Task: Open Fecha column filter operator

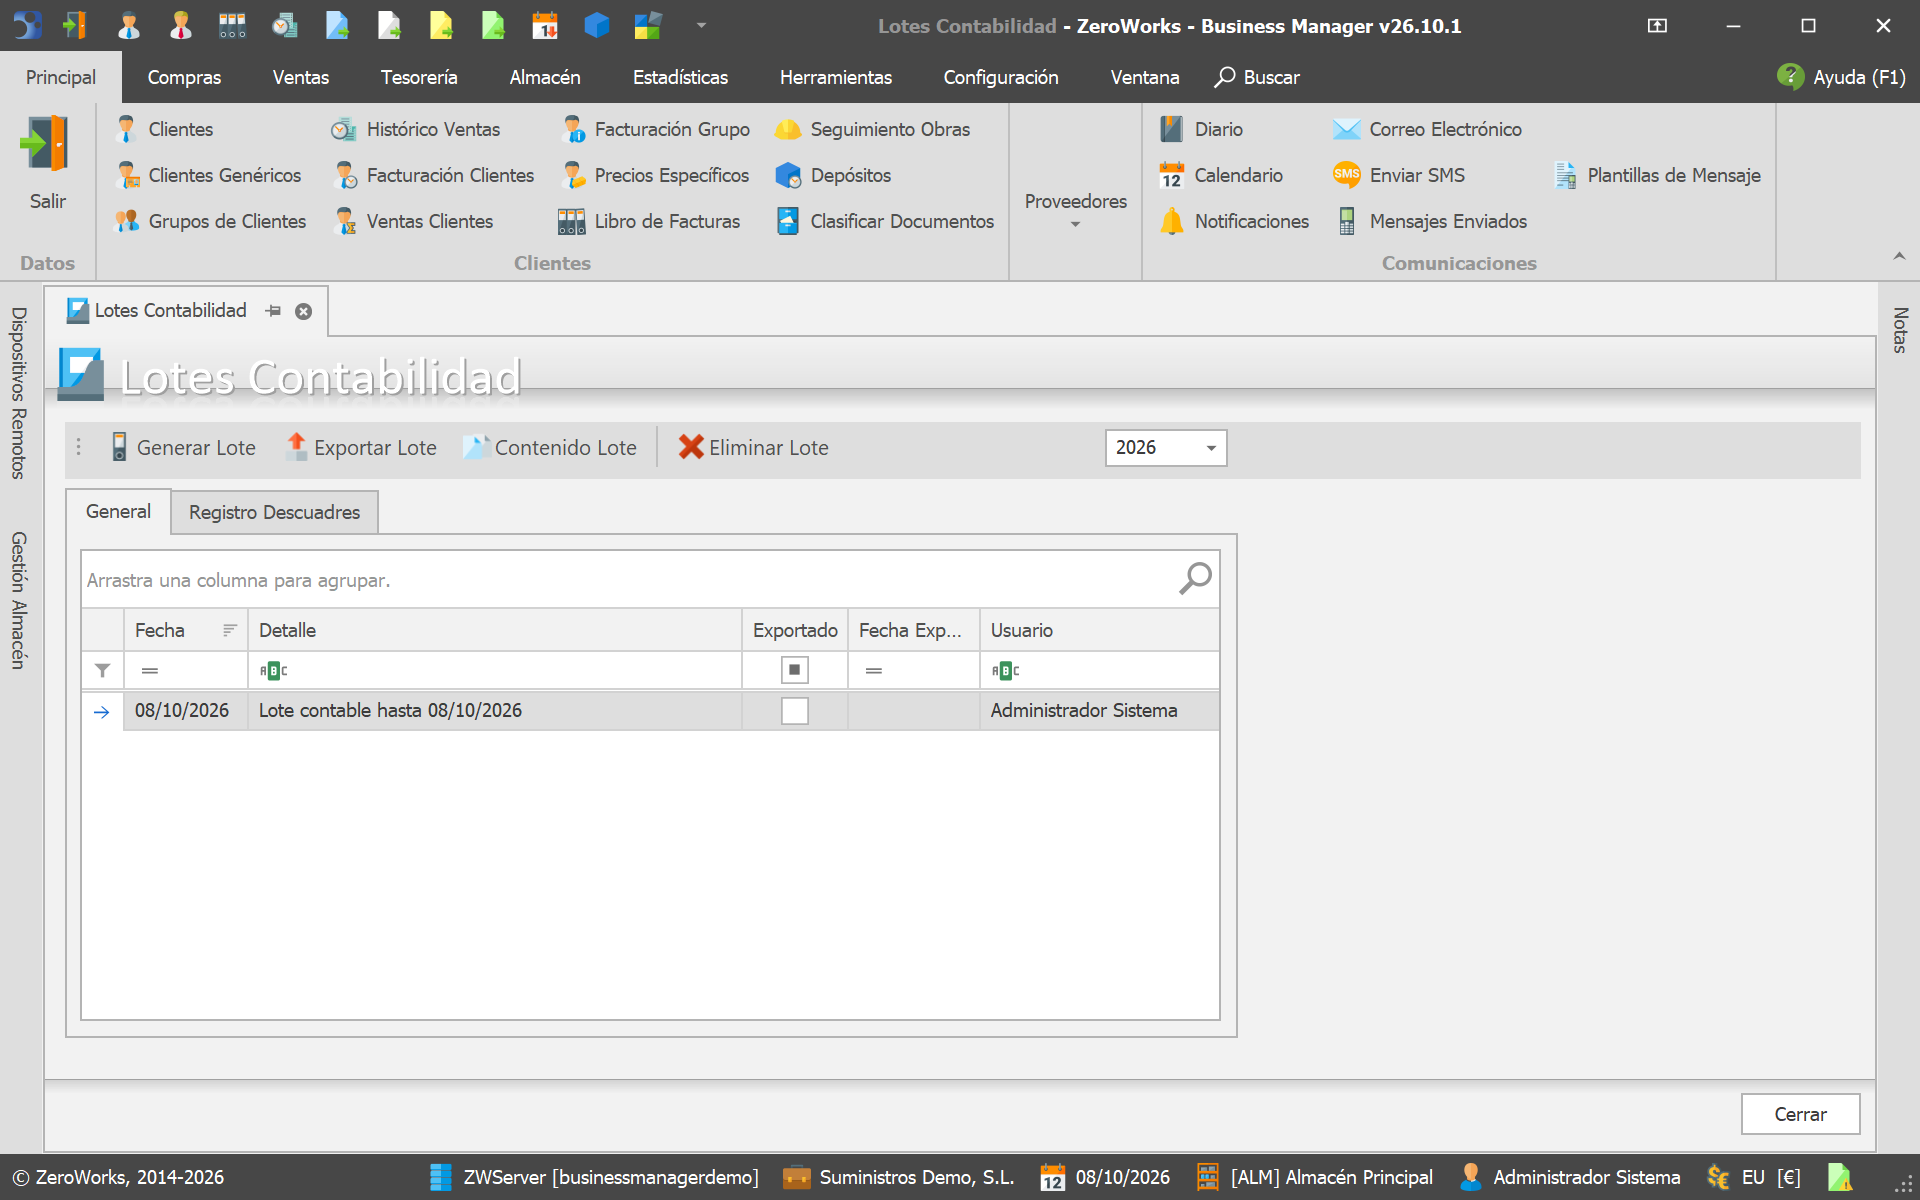Action: coord(150,671)
